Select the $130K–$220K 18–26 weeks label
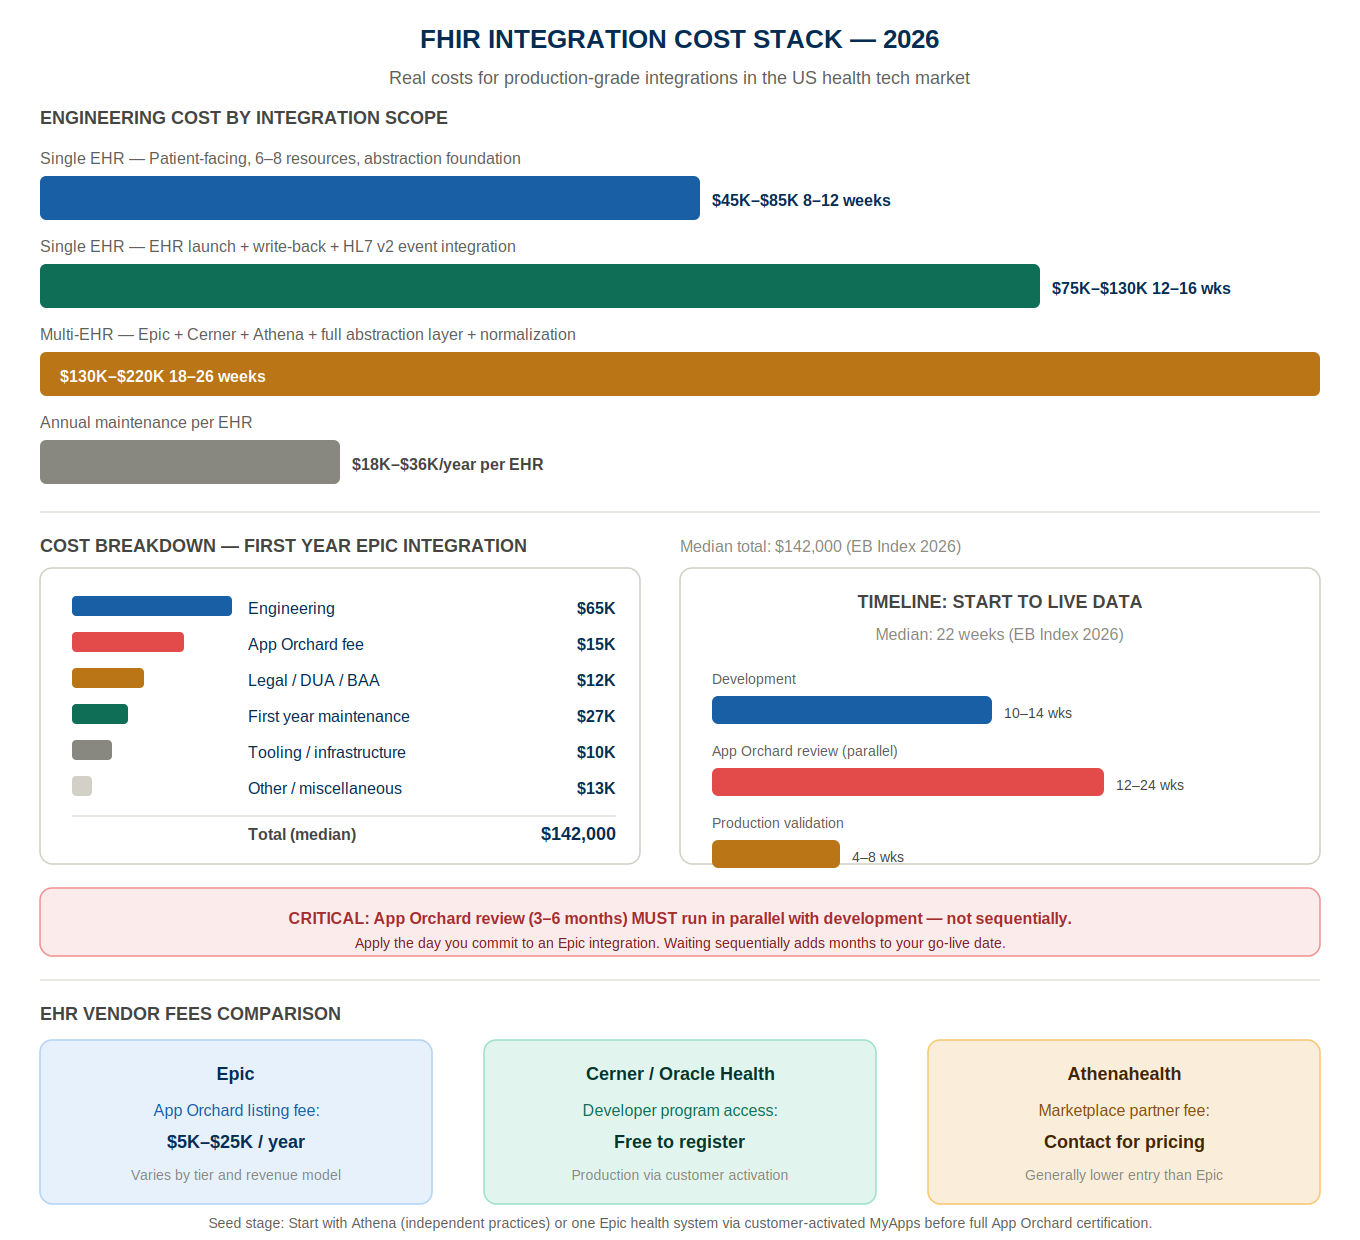 [x=162, y=376]
